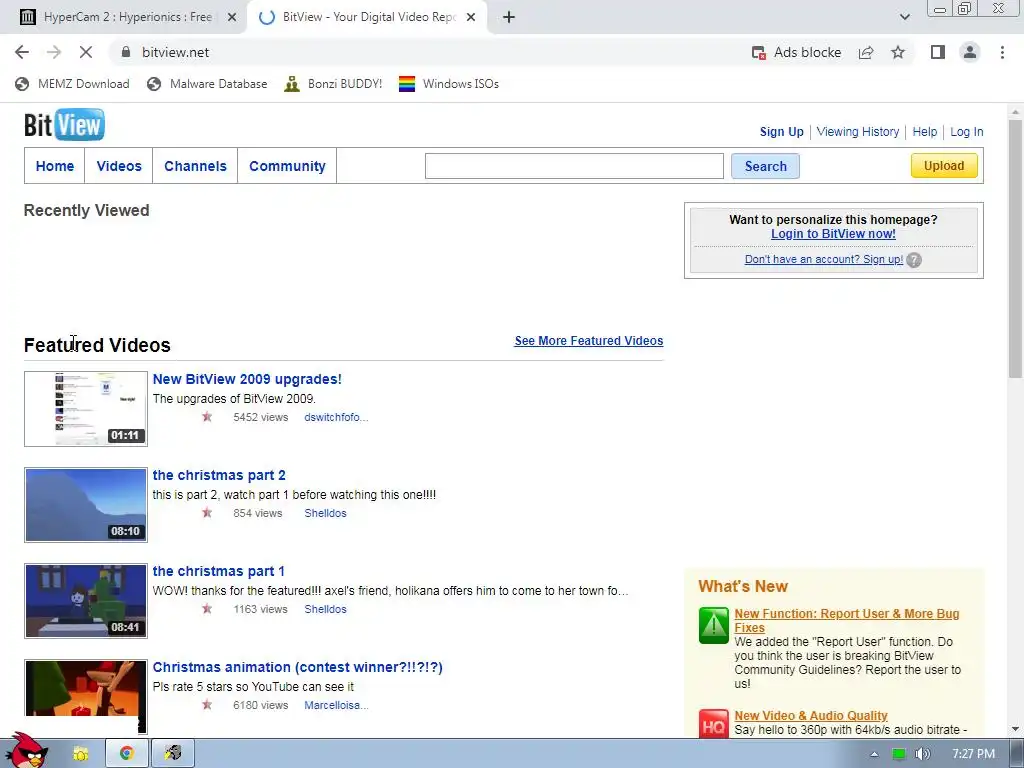Click the red HQ news icon
The height and width of the screenshot is (768, 1024).
713,724
